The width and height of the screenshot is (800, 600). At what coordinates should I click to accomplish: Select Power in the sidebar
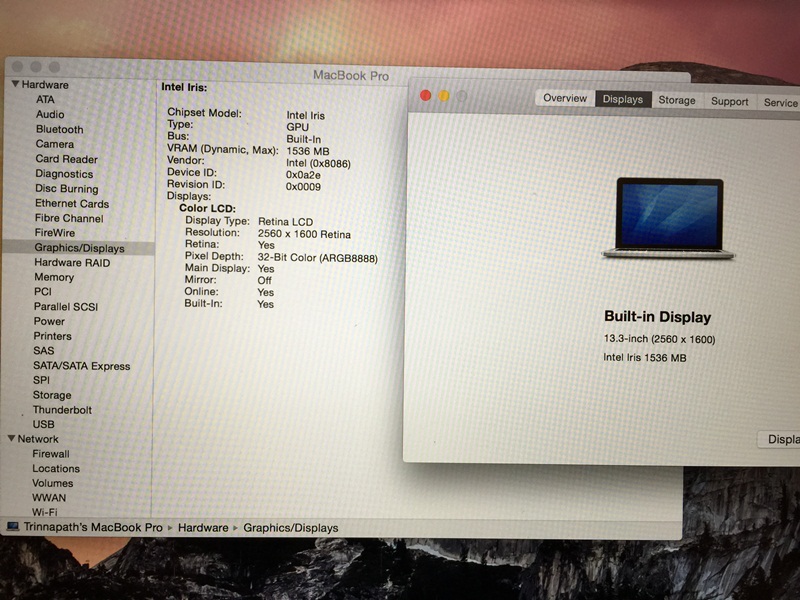[49, 321]
